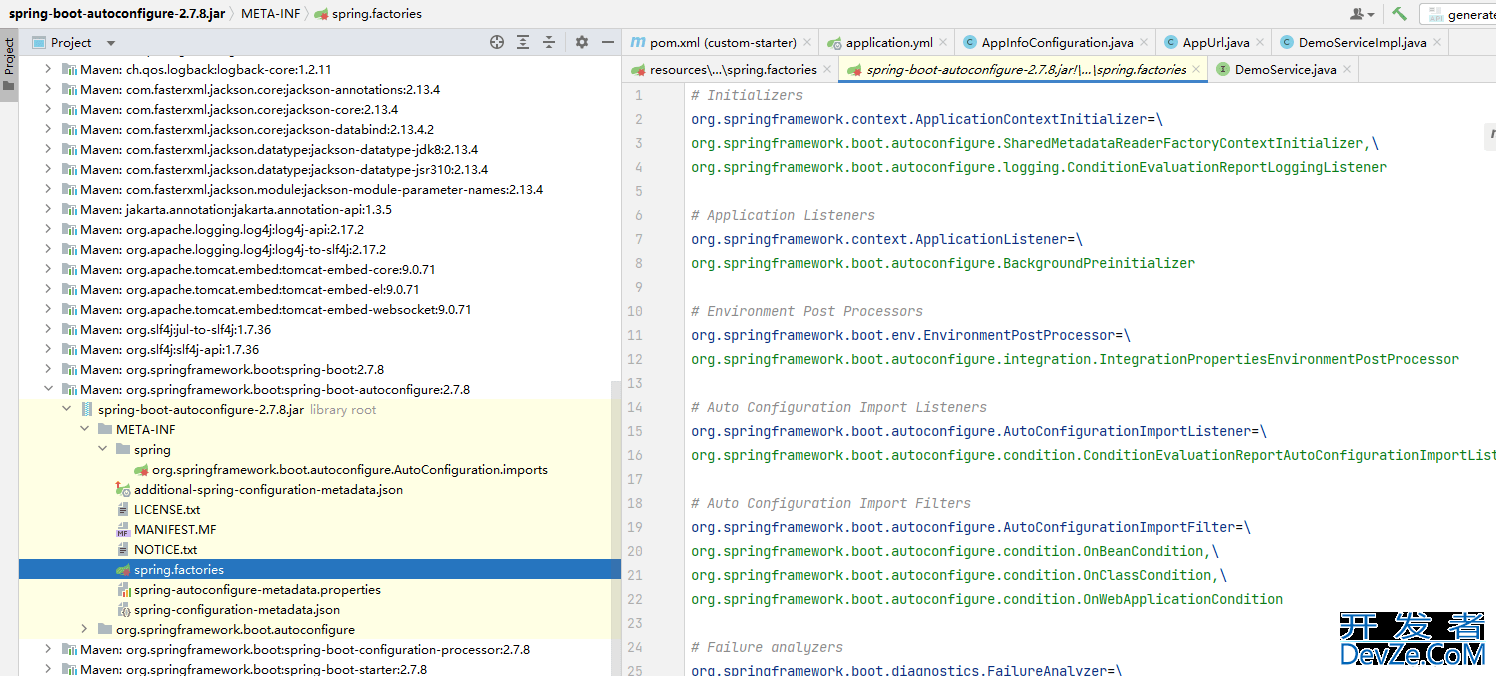
Task: Click the jar icon beside spring-boot-autoconfigure-2.7.8.jar
Action: 87,410
